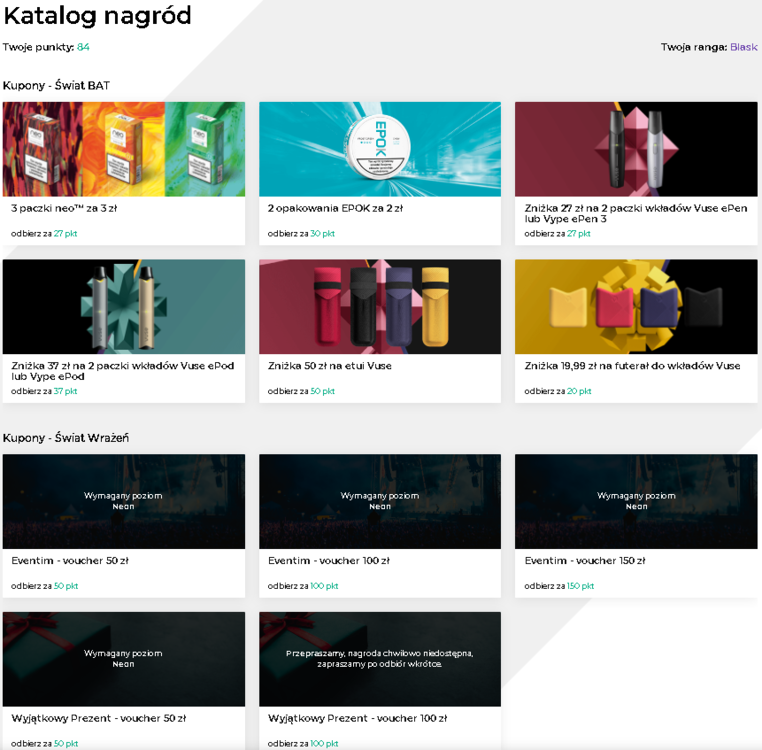Click title 'Eventim - voucher 150 zł'
Image resolution: width=762 pixels, height=750 pixels.
[585, 560]
